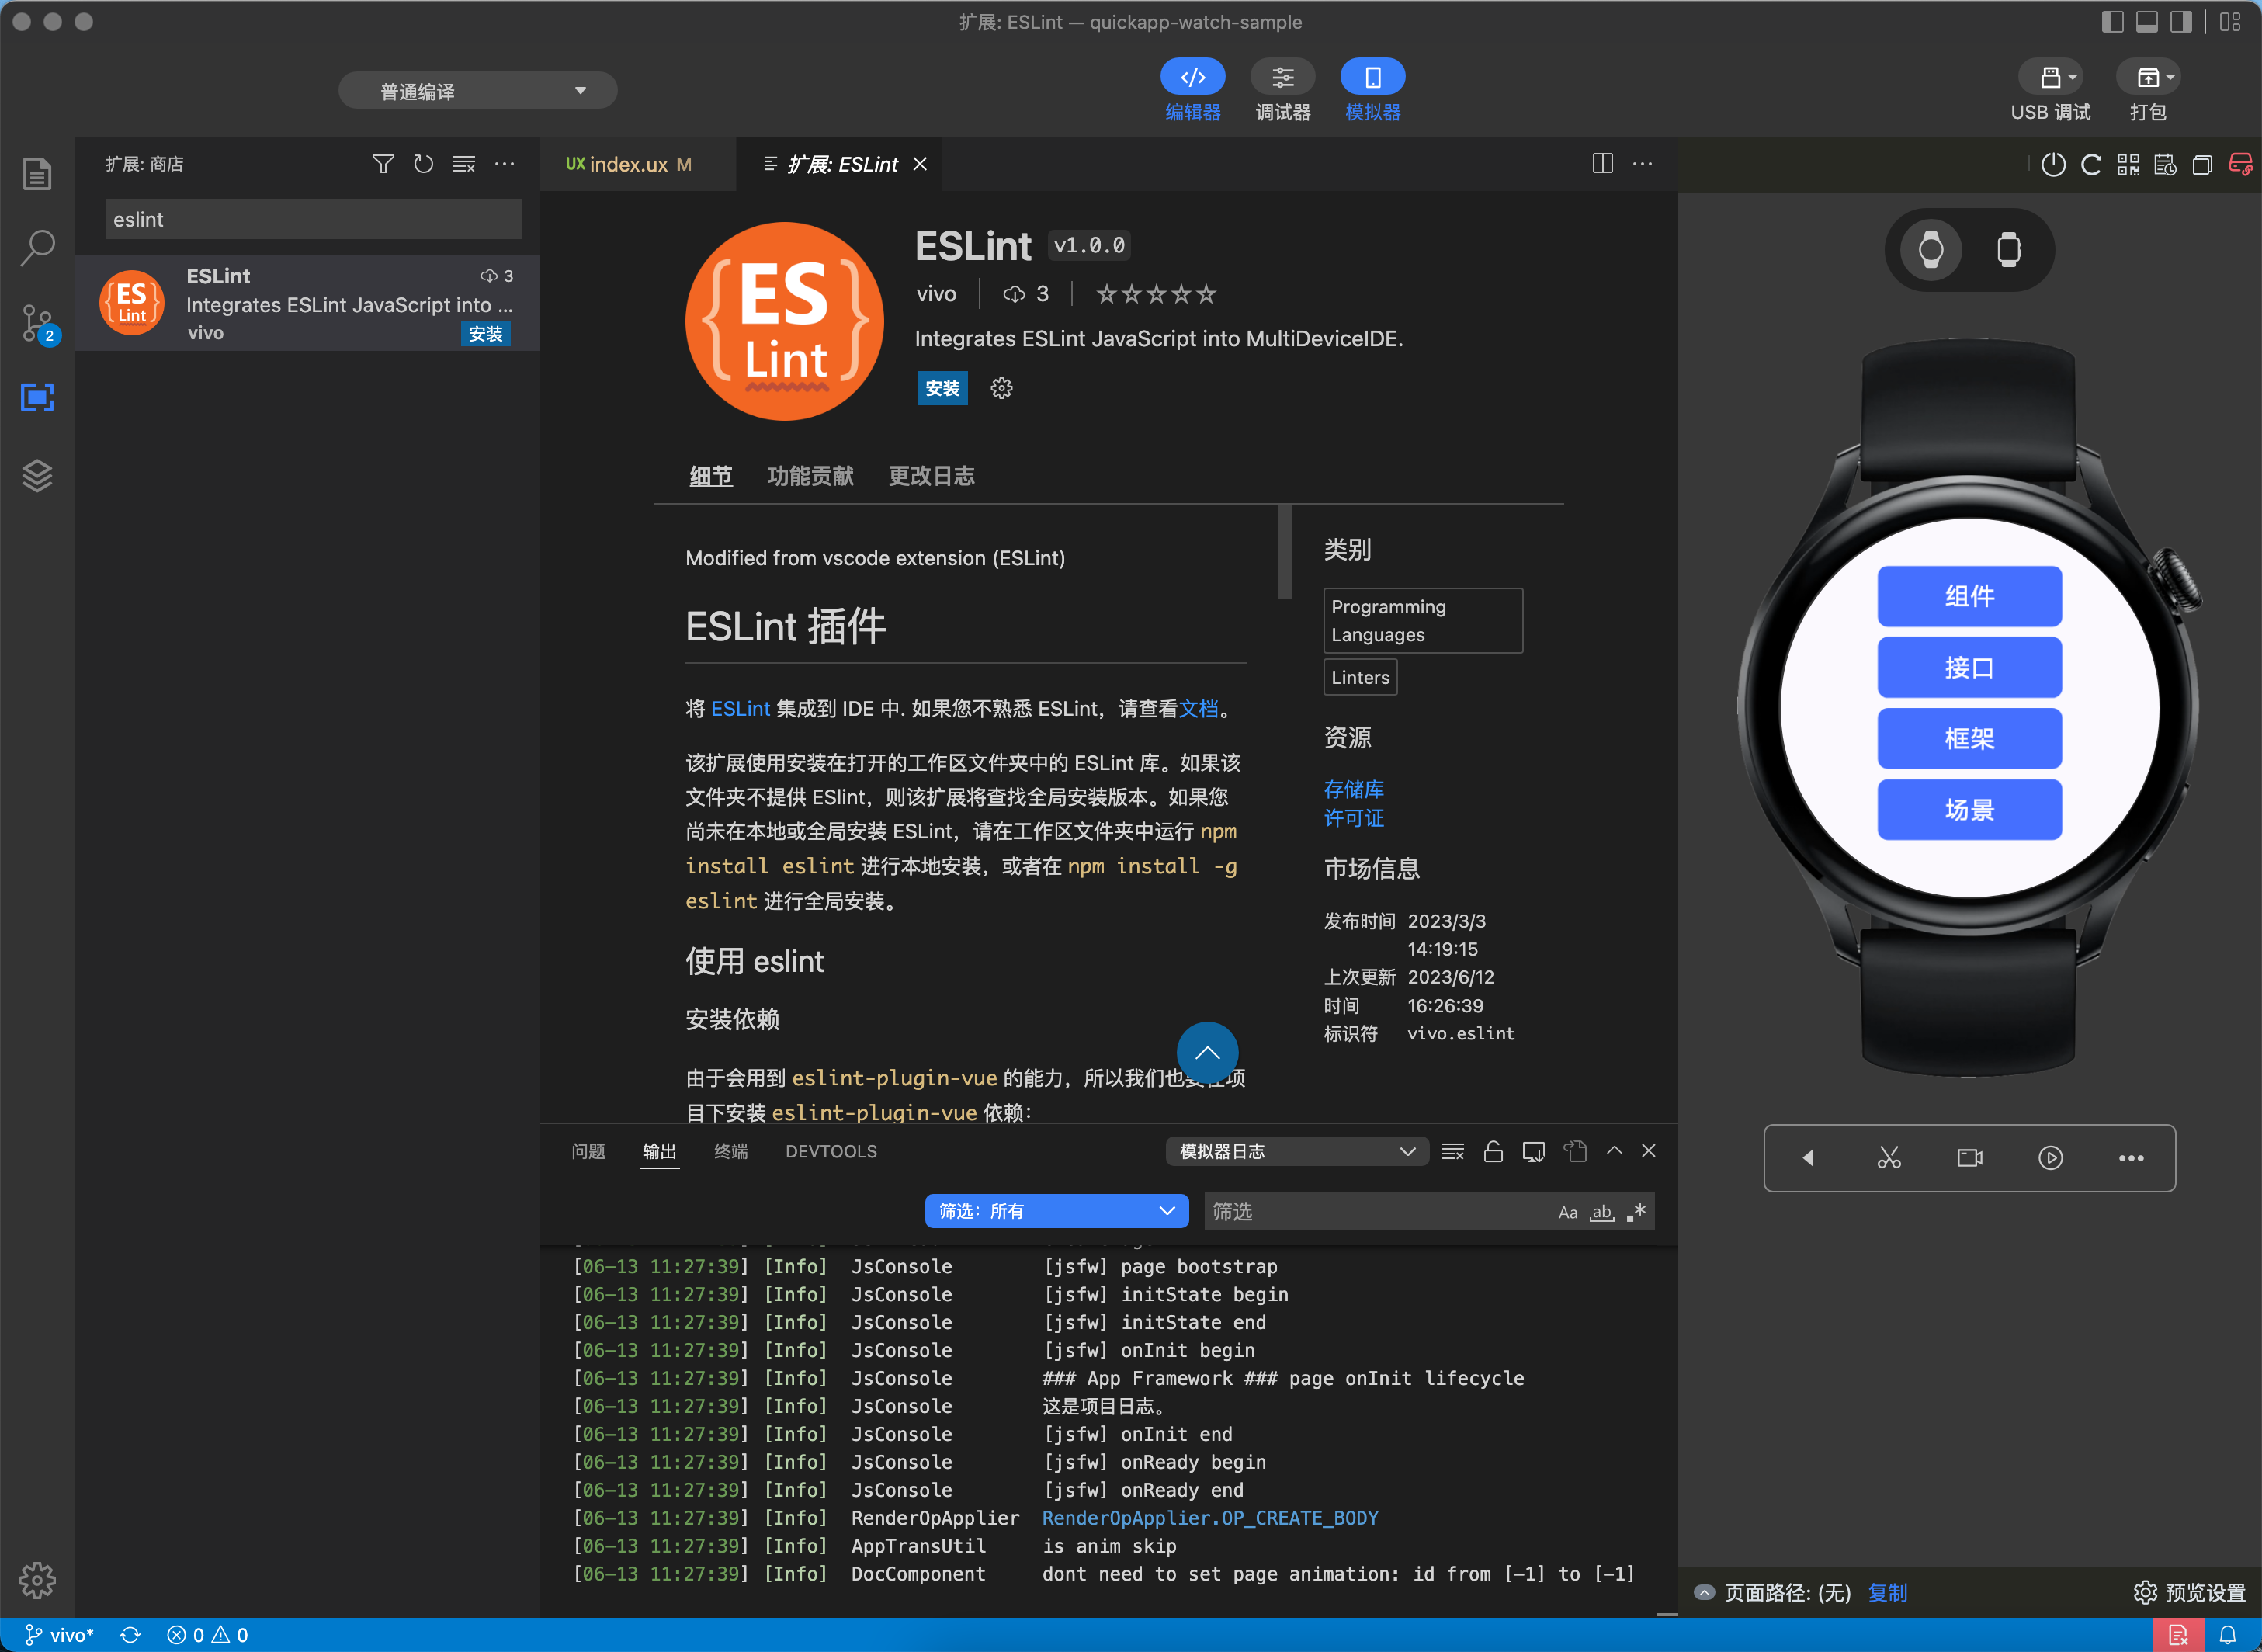This screenshot has height=1652, width=2262.
Task: Click the watch back arrow control
Action: coord(1808,1158)
